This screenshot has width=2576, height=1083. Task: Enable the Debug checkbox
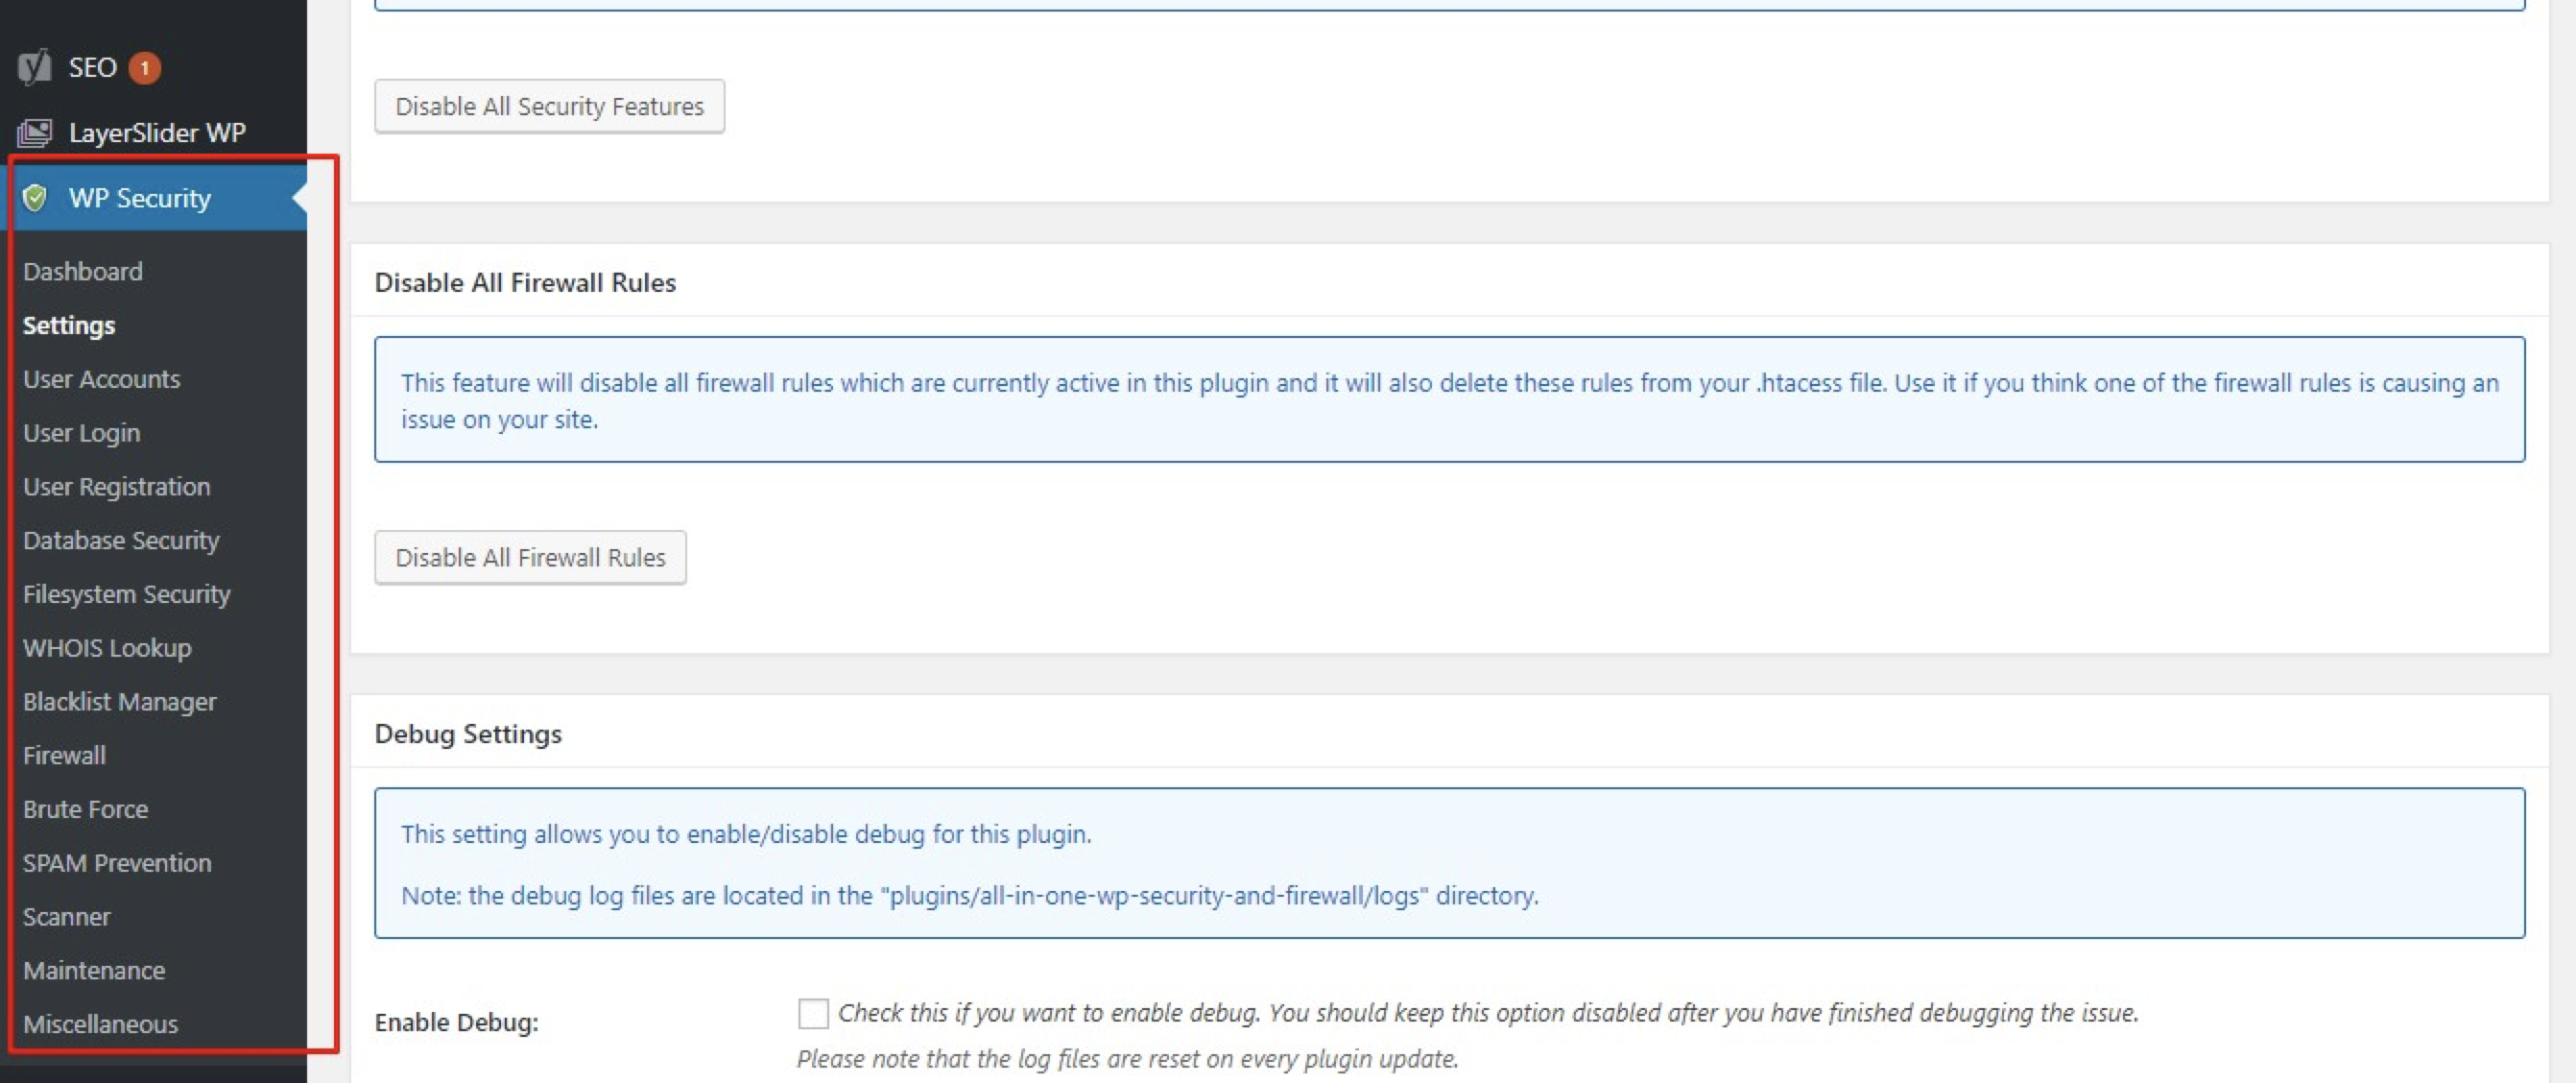(813, 1013)
